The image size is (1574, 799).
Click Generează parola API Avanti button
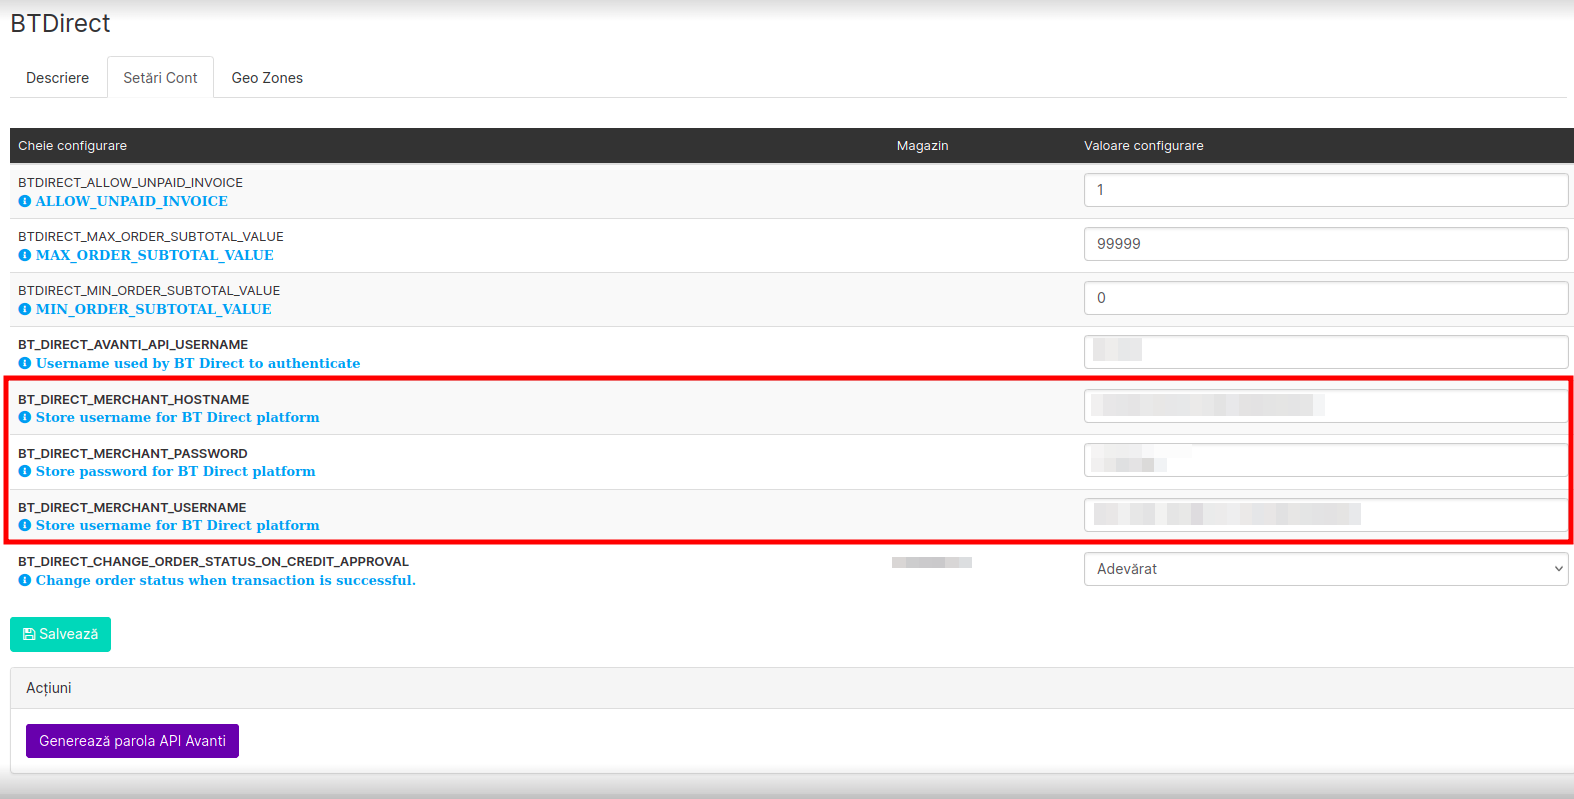pos(132,741)
